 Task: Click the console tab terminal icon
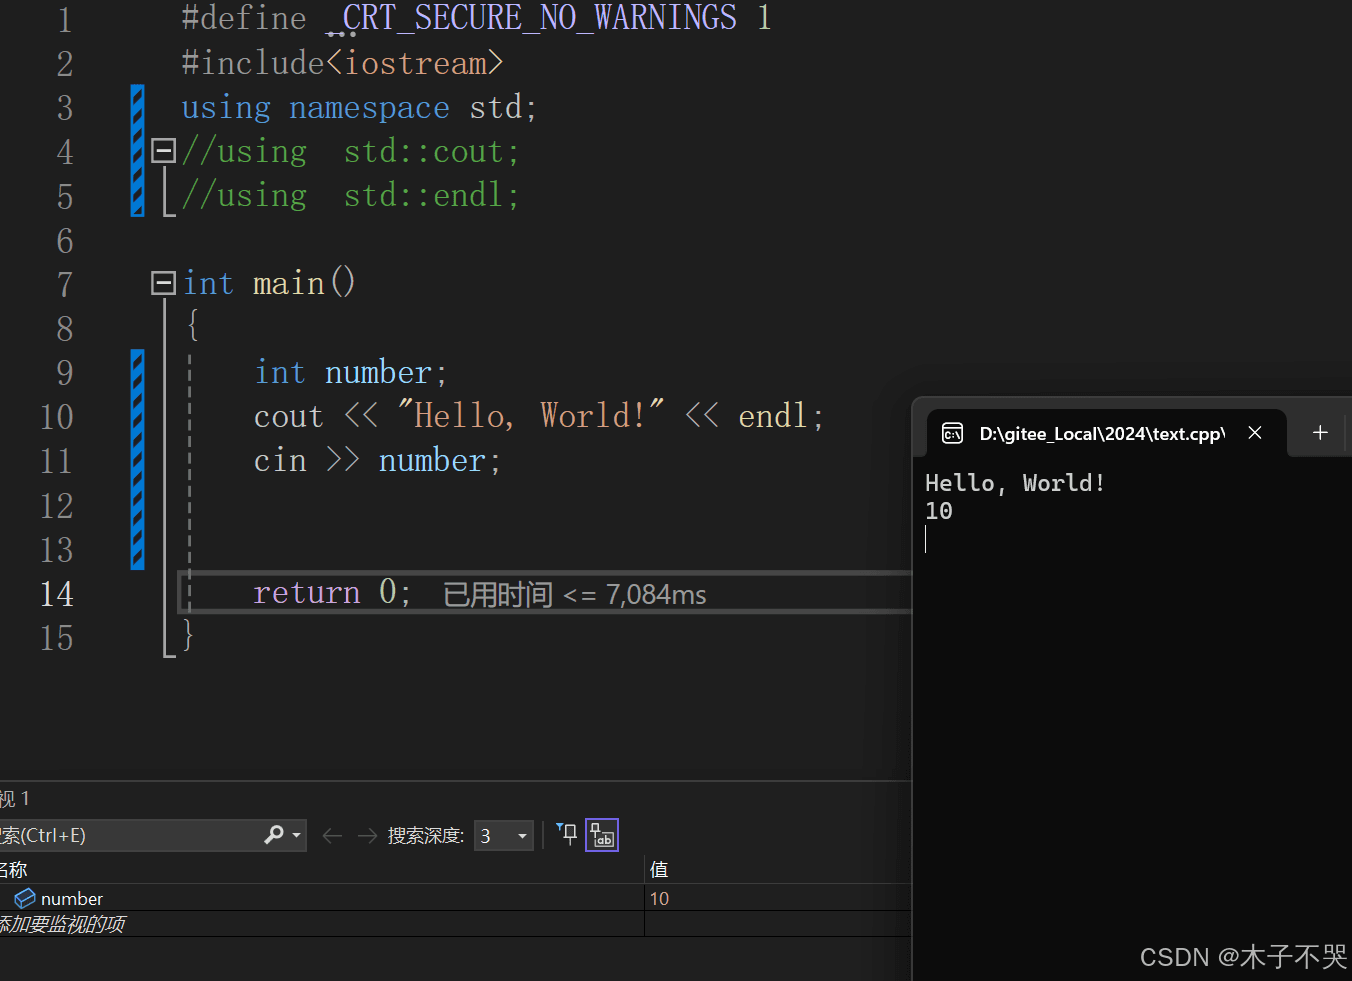[953, 433]
